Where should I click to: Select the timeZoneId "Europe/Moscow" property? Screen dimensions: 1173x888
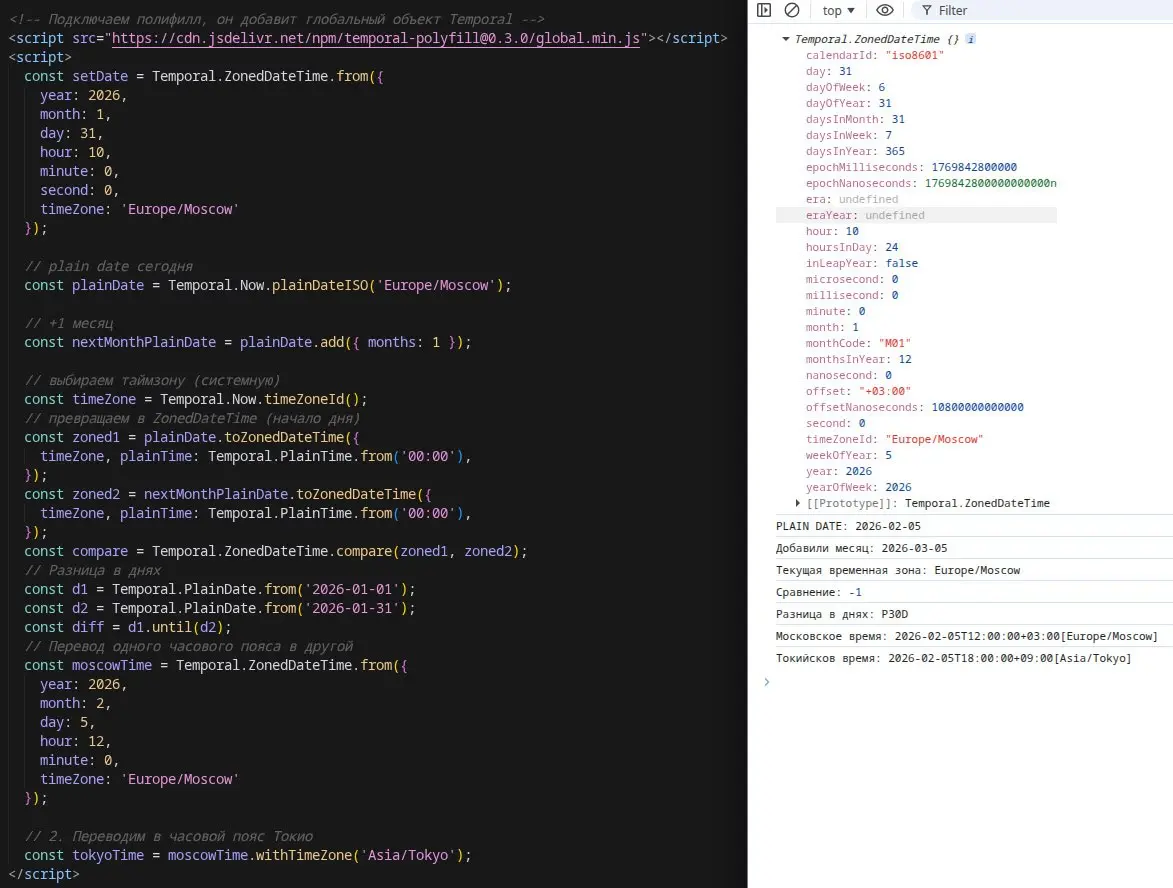895,440
